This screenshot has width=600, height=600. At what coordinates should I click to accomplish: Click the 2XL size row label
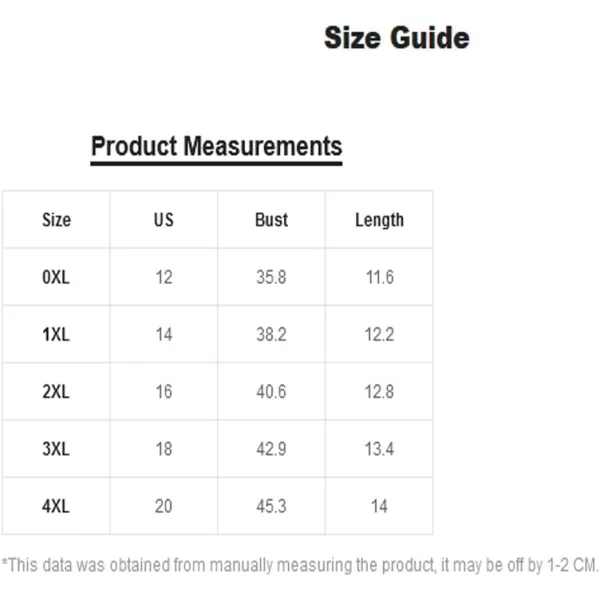(56, 392)
